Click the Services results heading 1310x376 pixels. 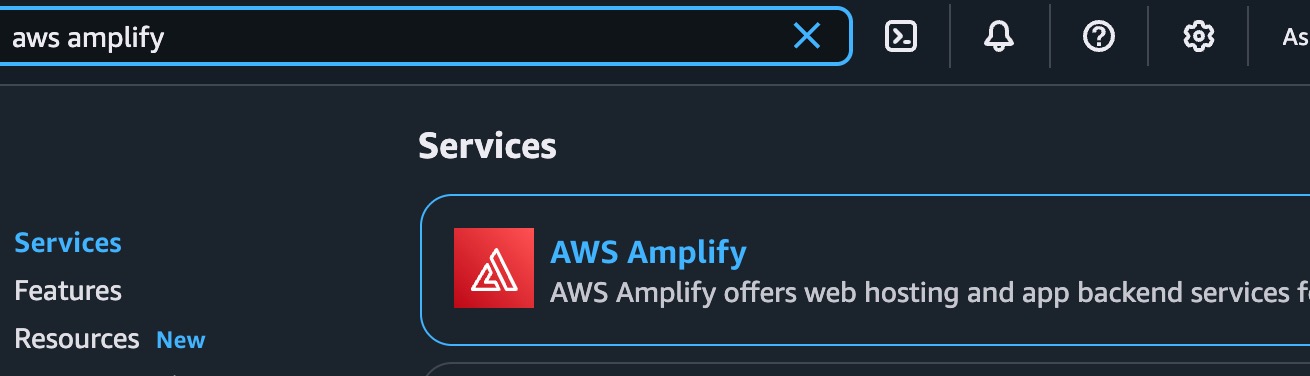point(487,146)
